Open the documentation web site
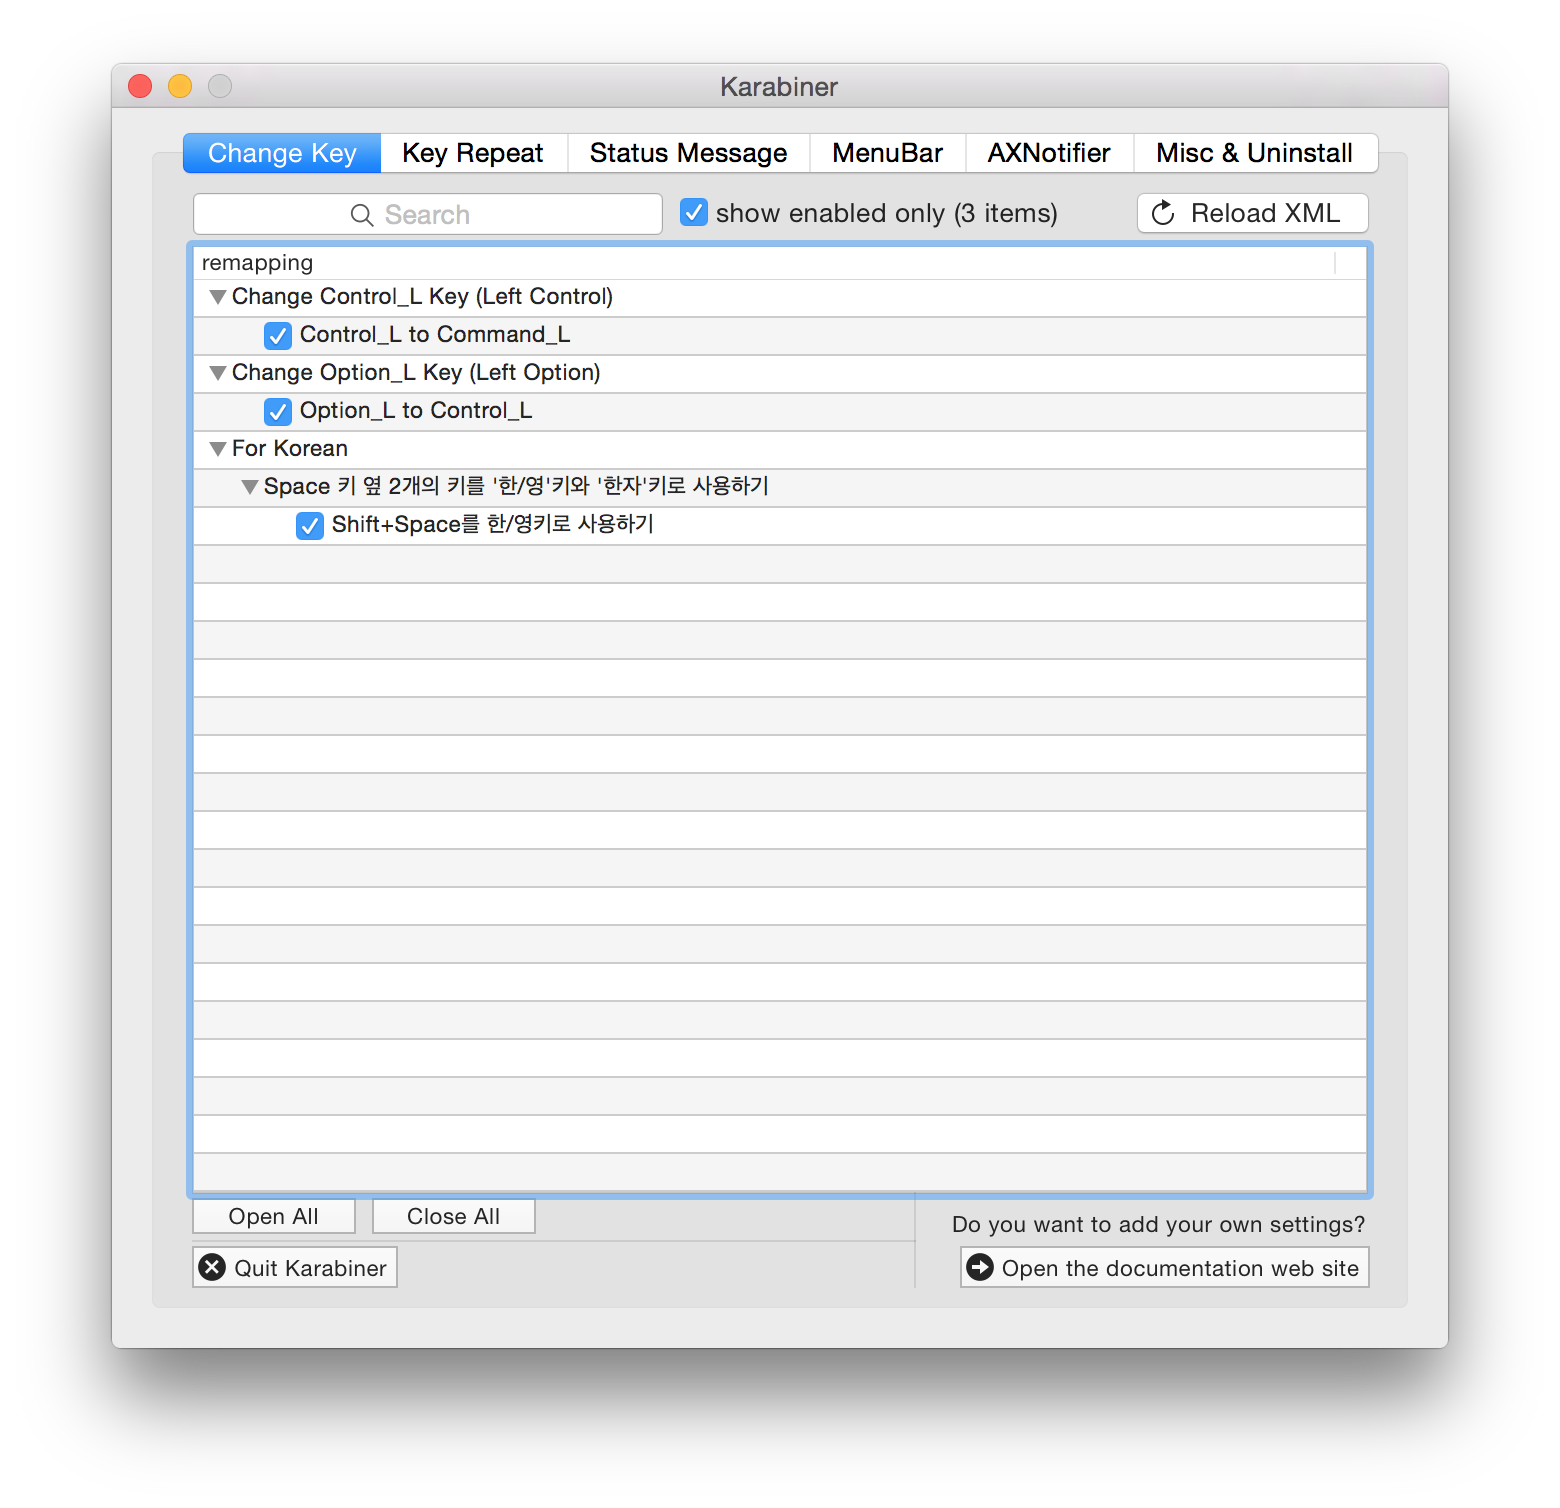 tap(1165, 1267)
